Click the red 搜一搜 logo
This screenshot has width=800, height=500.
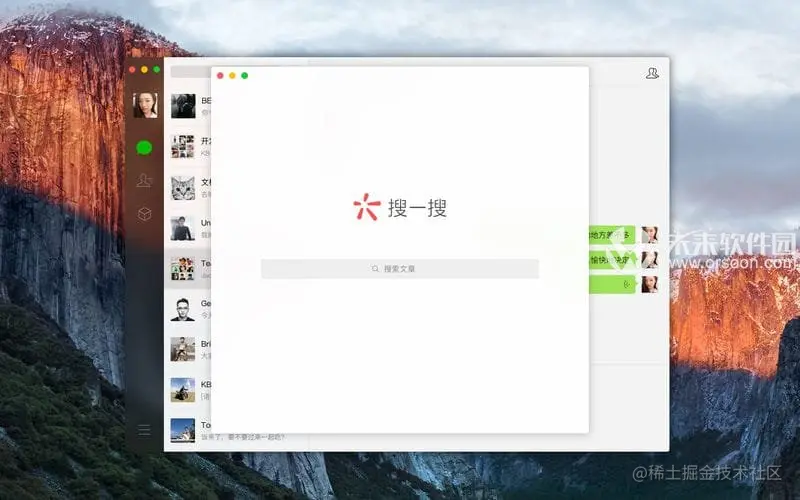pos(367,207)
